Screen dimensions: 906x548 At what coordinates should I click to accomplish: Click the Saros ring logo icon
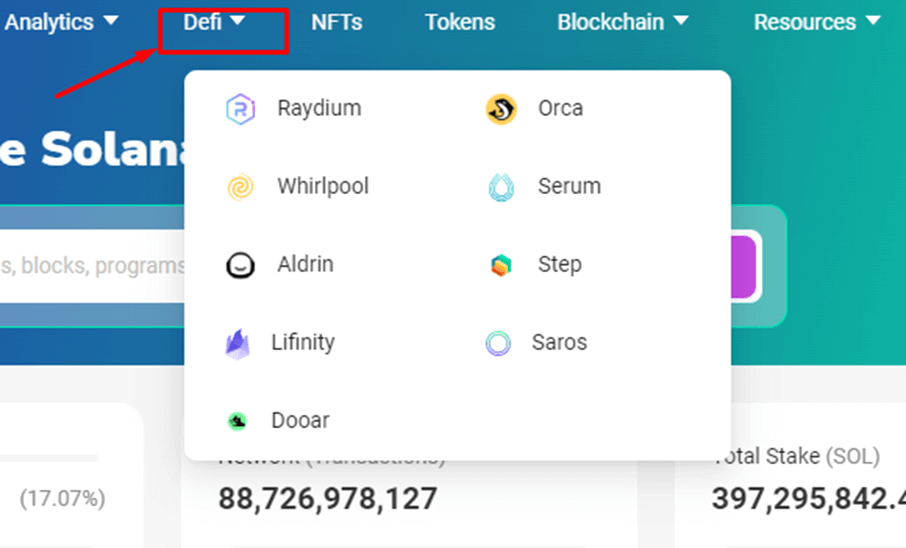click(498, 343)
